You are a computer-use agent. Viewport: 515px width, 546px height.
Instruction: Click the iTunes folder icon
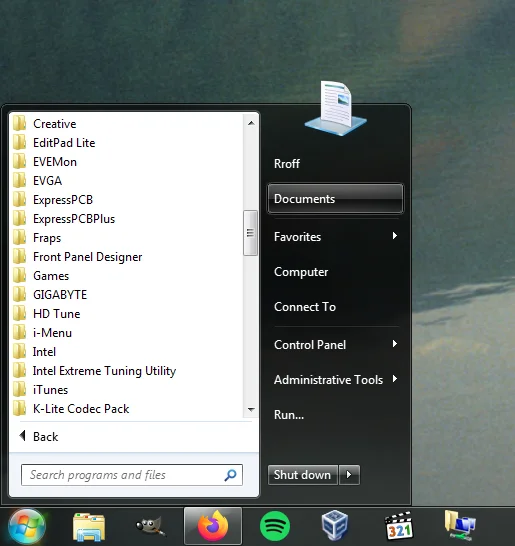[x=19, y=390]
